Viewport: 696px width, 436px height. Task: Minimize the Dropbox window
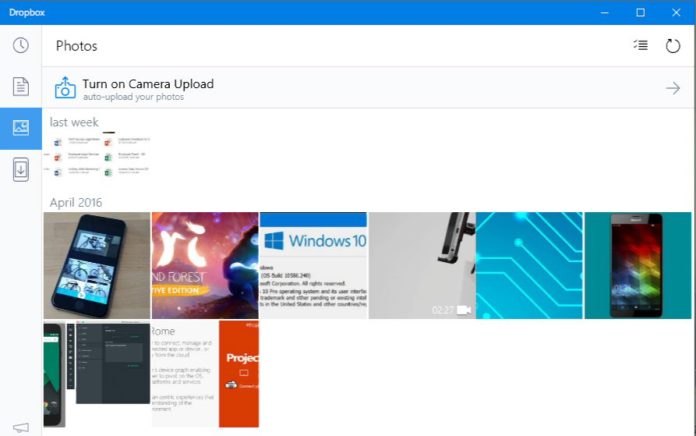(604, 12)
